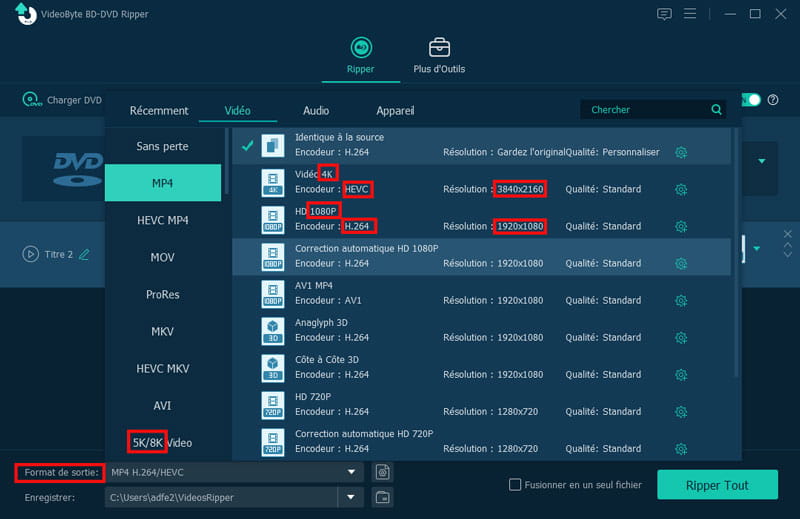Remove Titre 2 with the X icon
This screenshot has height=519, width=800.
[x=788, y=234]
